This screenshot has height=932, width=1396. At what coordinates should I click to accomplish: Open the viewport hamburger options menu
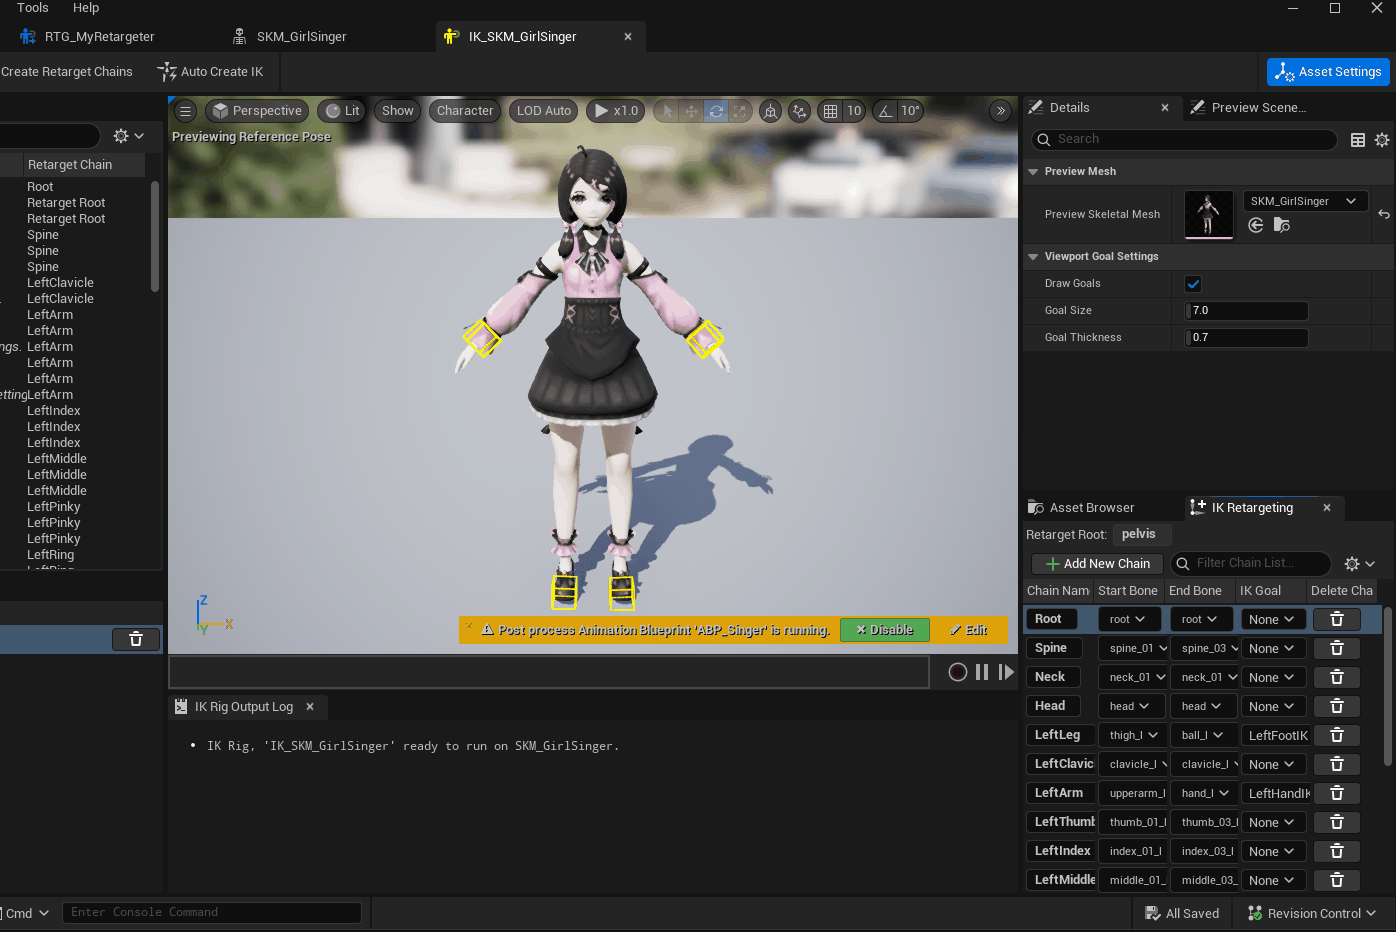185,111
